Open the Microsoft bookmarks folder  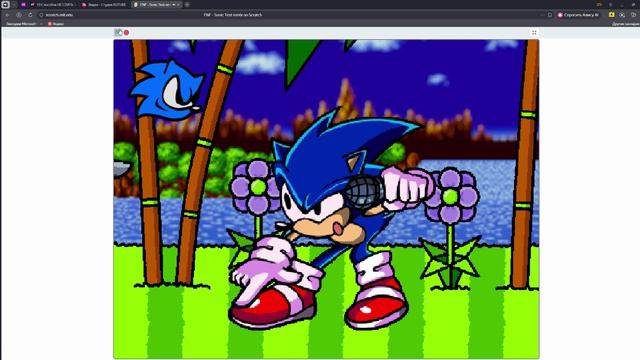click(x=21, y=24)
